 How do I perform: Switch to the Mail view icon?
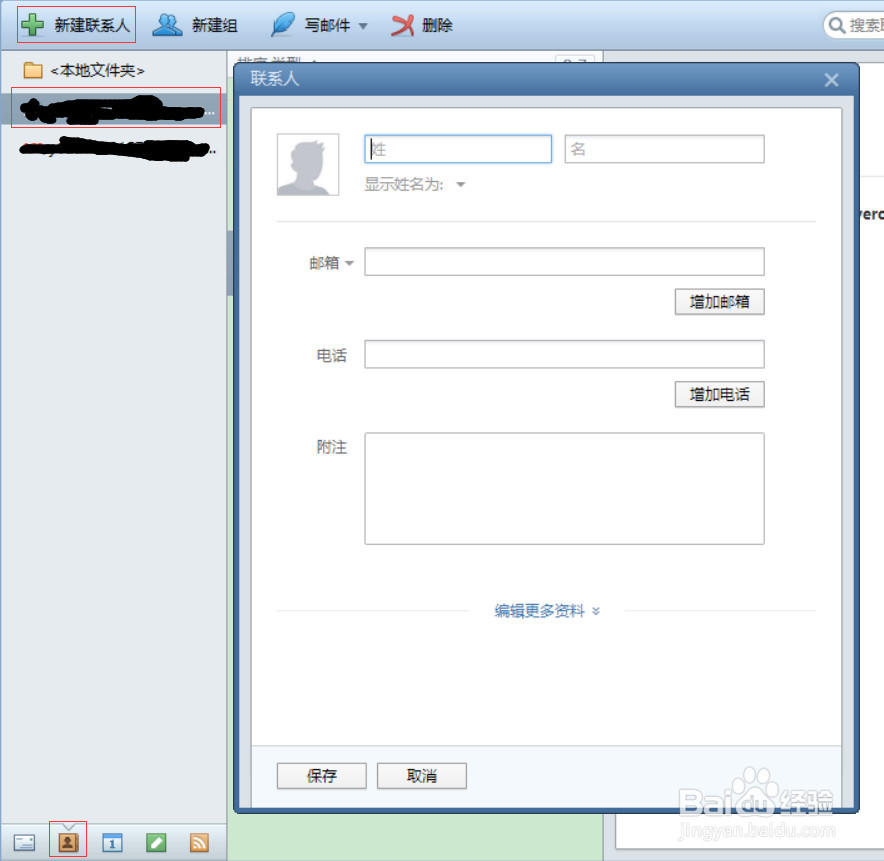pyautogui.click(x=23, y=841)
